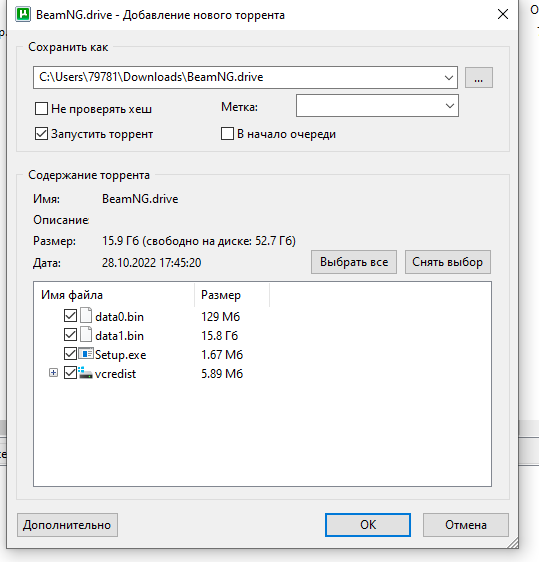The width and height of the screenshot is (539, 562).
Task: Click inside the save path field
Action: [x=237, y=77]
